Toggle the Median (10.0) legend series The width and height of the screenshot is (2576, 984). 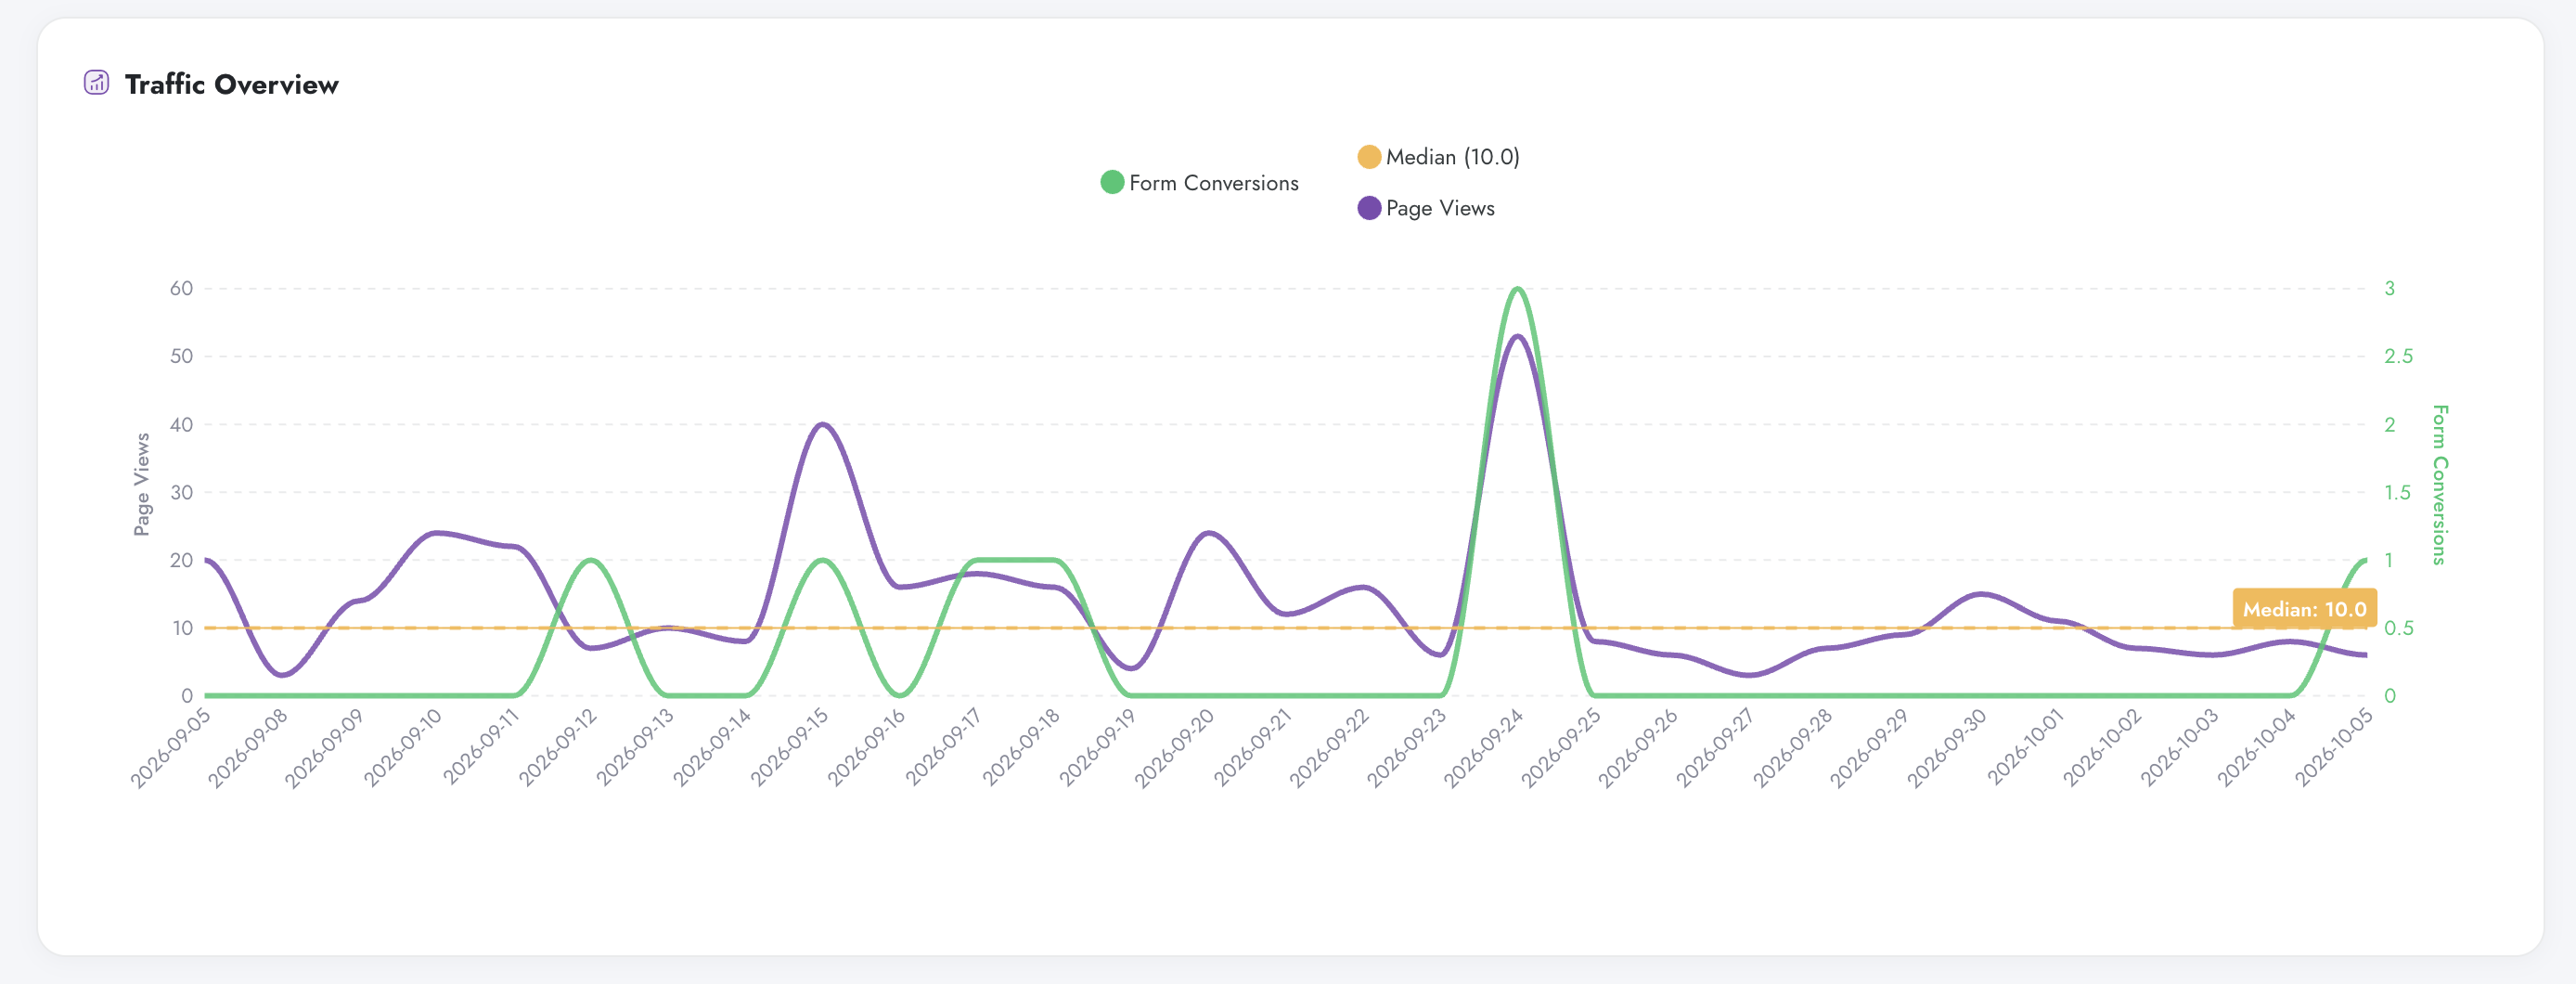point(1438,157)
